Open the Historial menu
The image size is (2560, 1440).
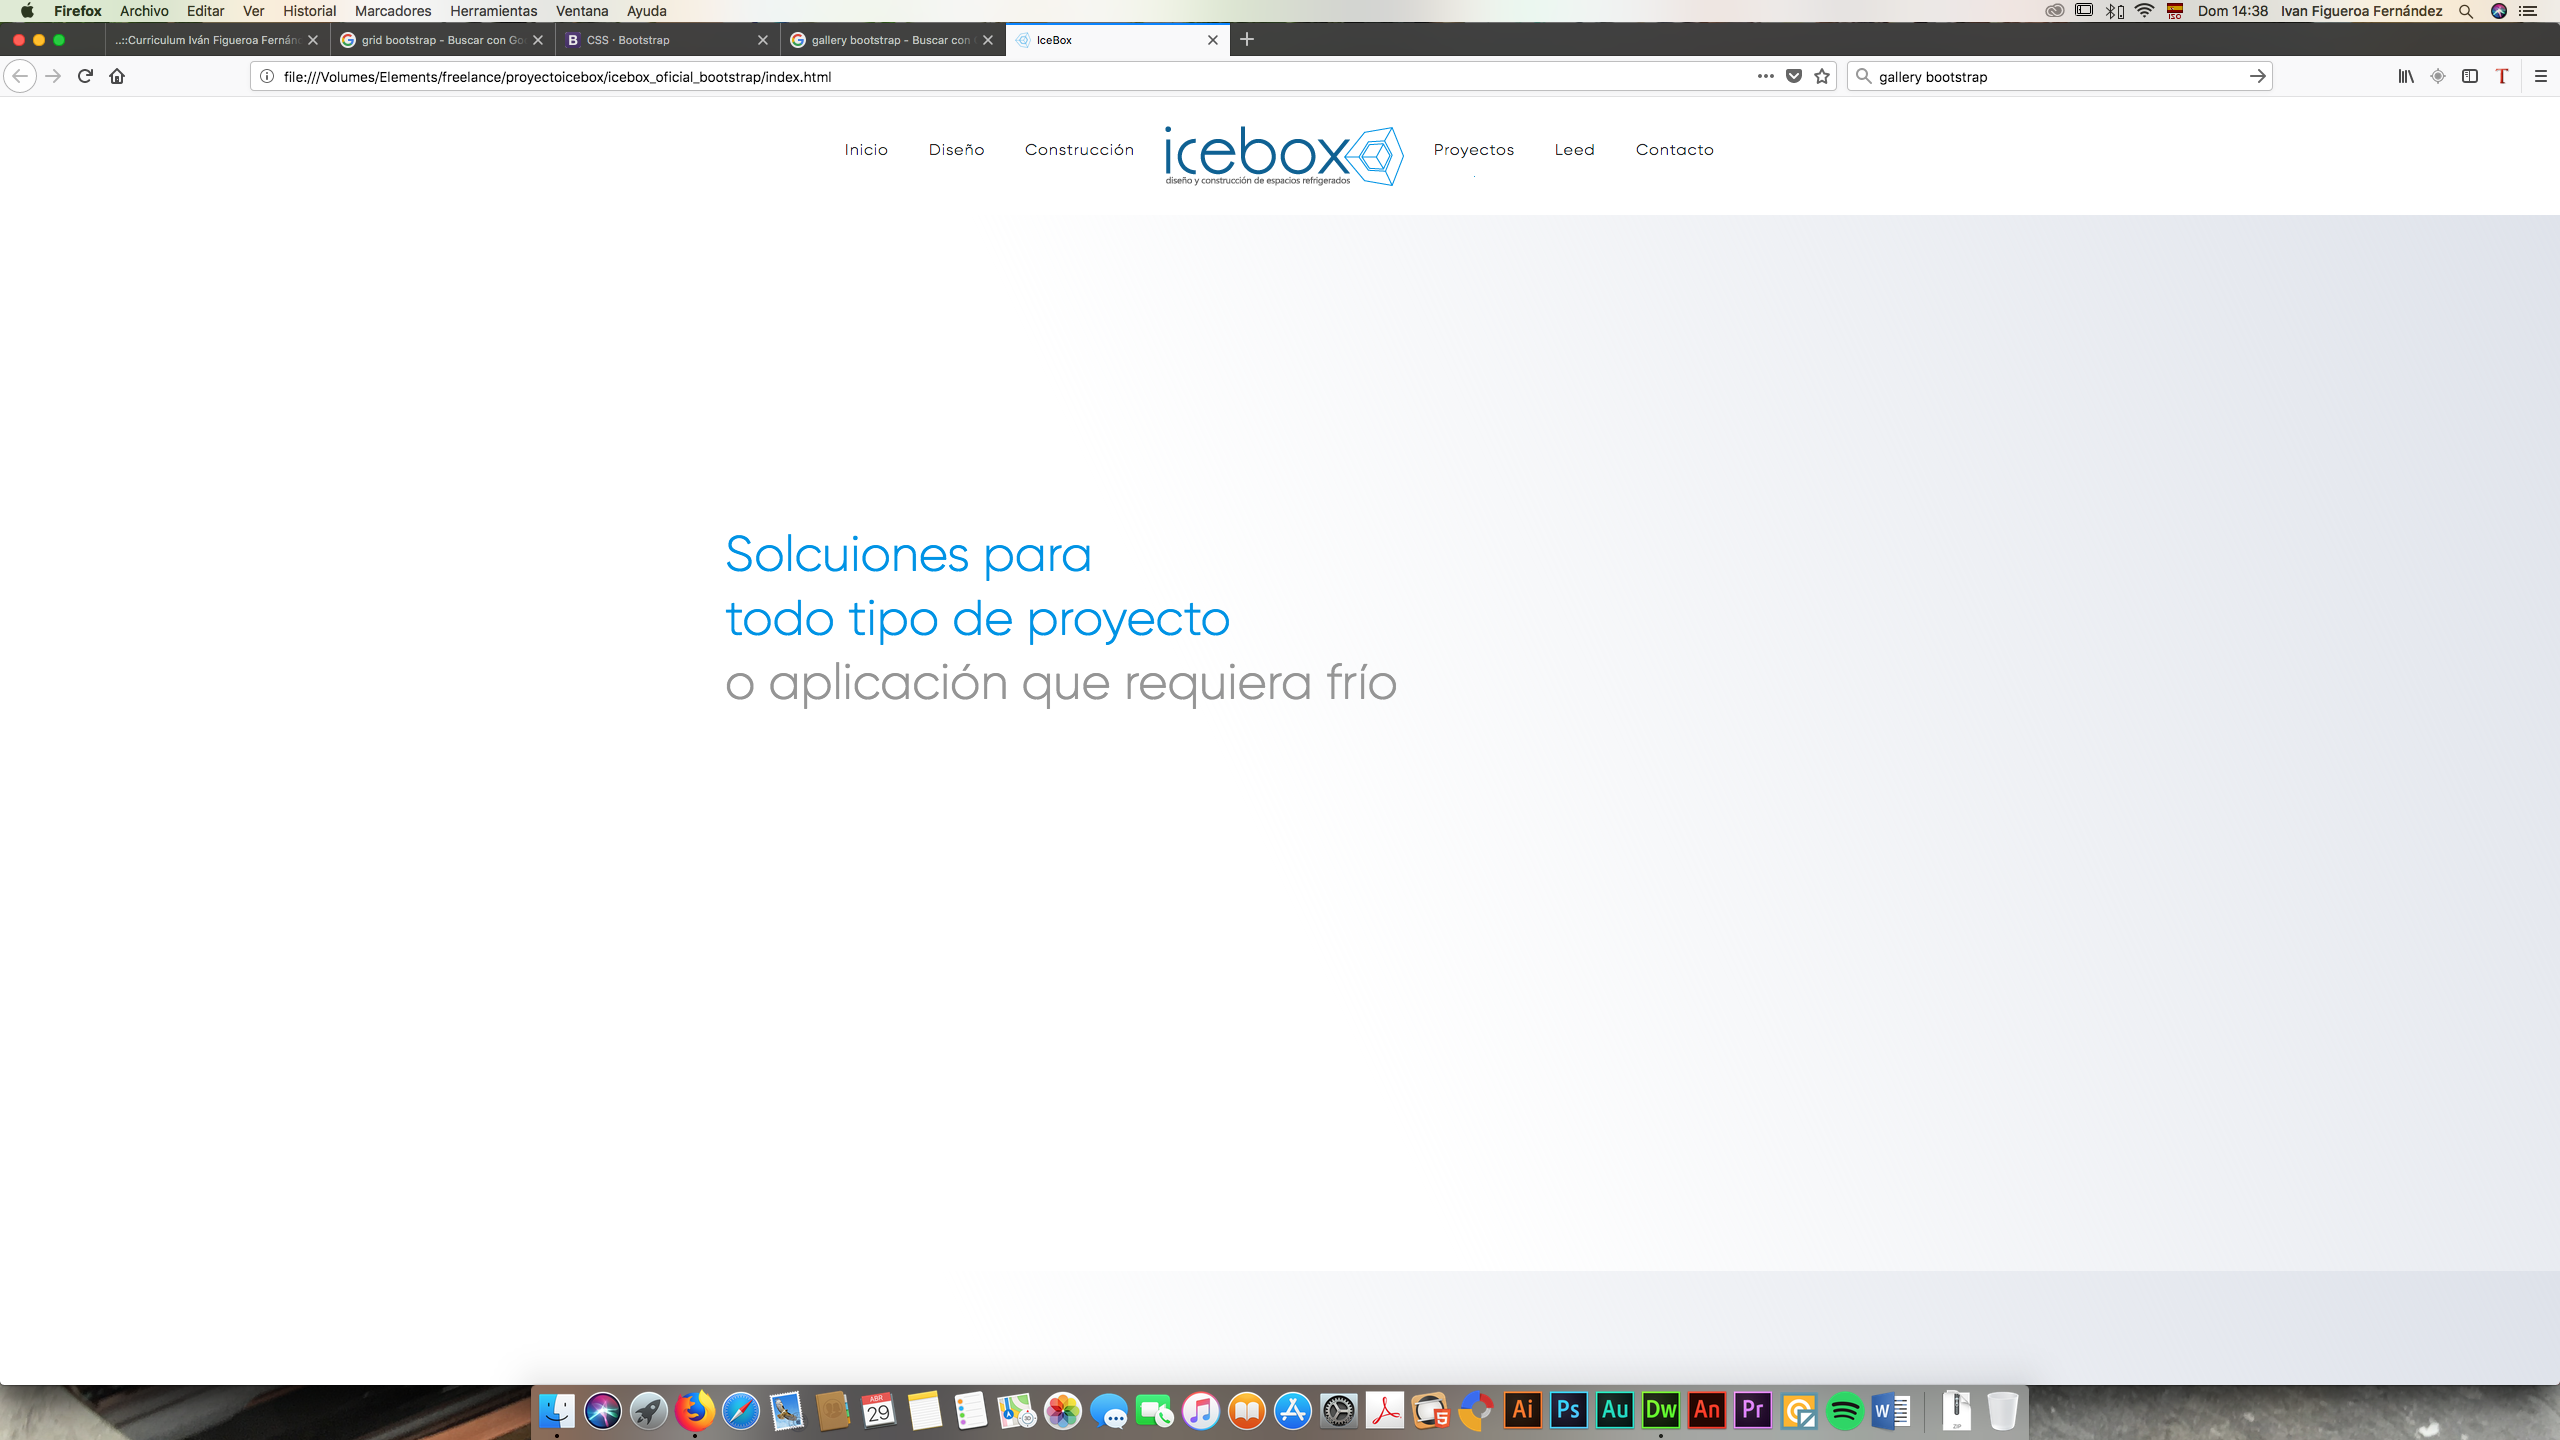coord(309,11)
